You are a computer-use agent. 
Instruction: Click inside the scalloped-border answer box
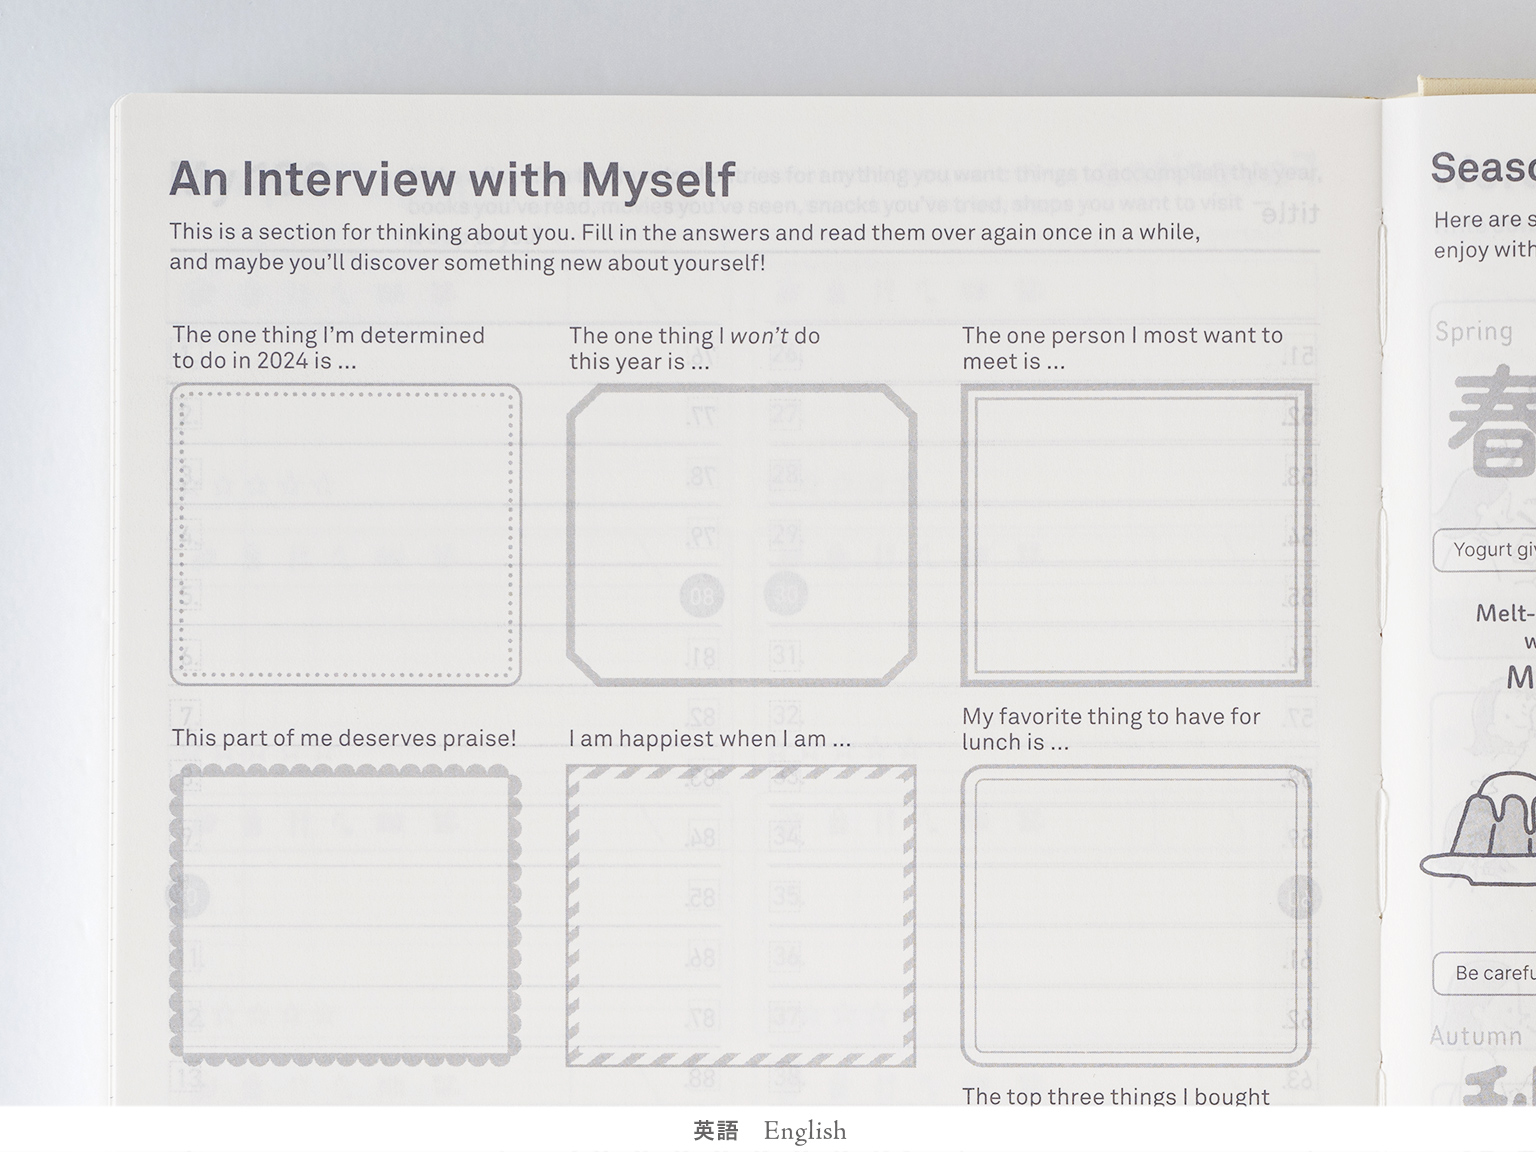coord(345,915)
